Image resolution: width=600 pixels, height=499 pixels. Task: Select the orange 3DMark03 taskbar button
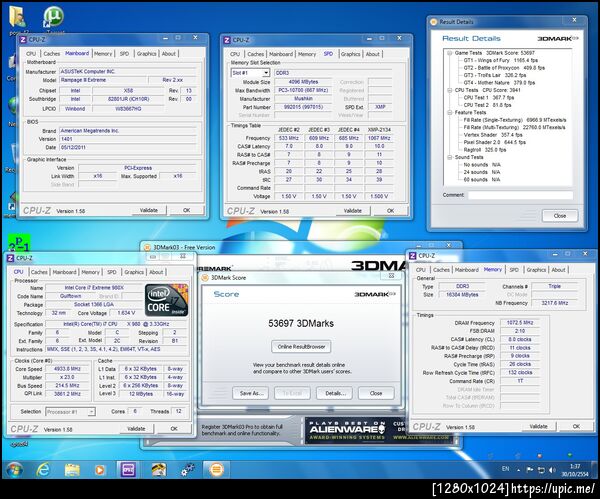pyautogui.click(x=217, y=470)
